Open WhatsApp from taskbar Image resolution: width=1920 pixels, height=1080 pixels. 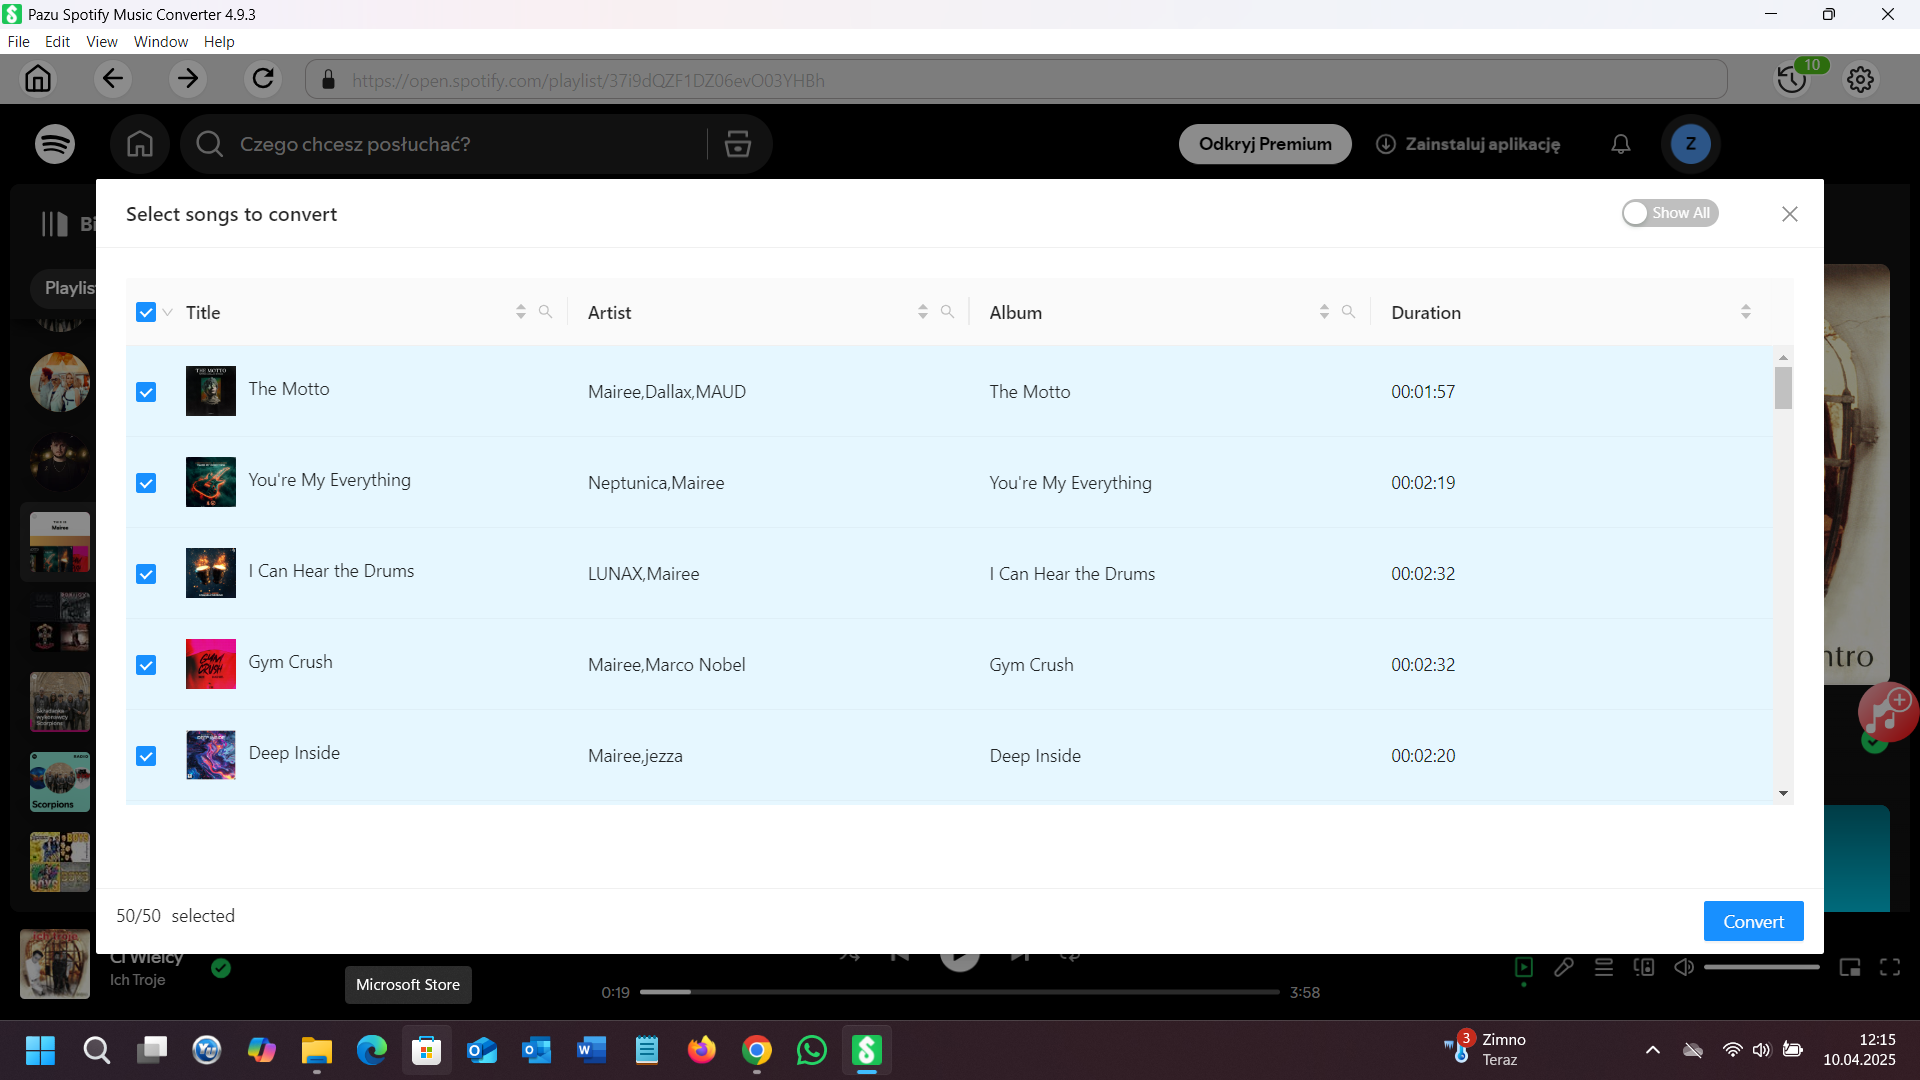[812, 1051]
